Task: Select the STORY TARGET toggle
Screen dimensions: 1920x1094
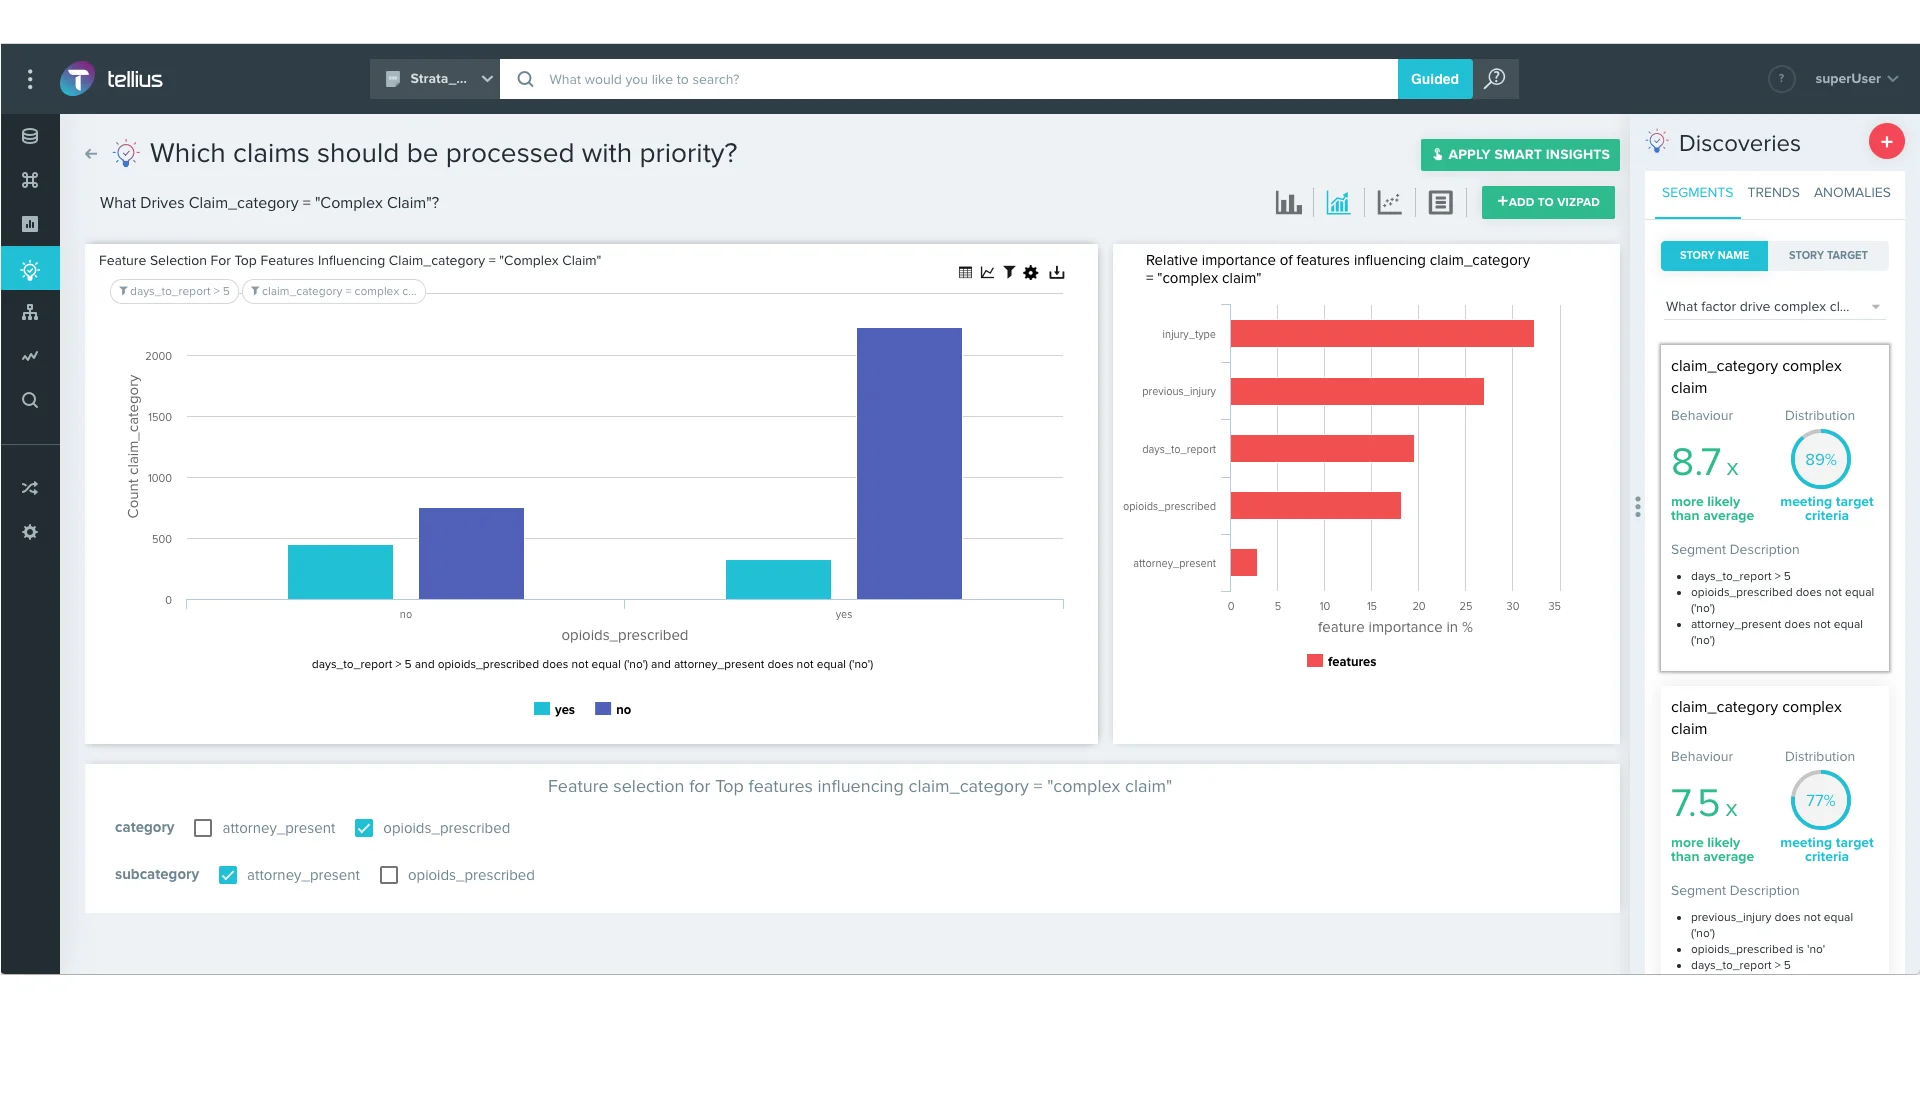Action: click(x=1828, y=256)
